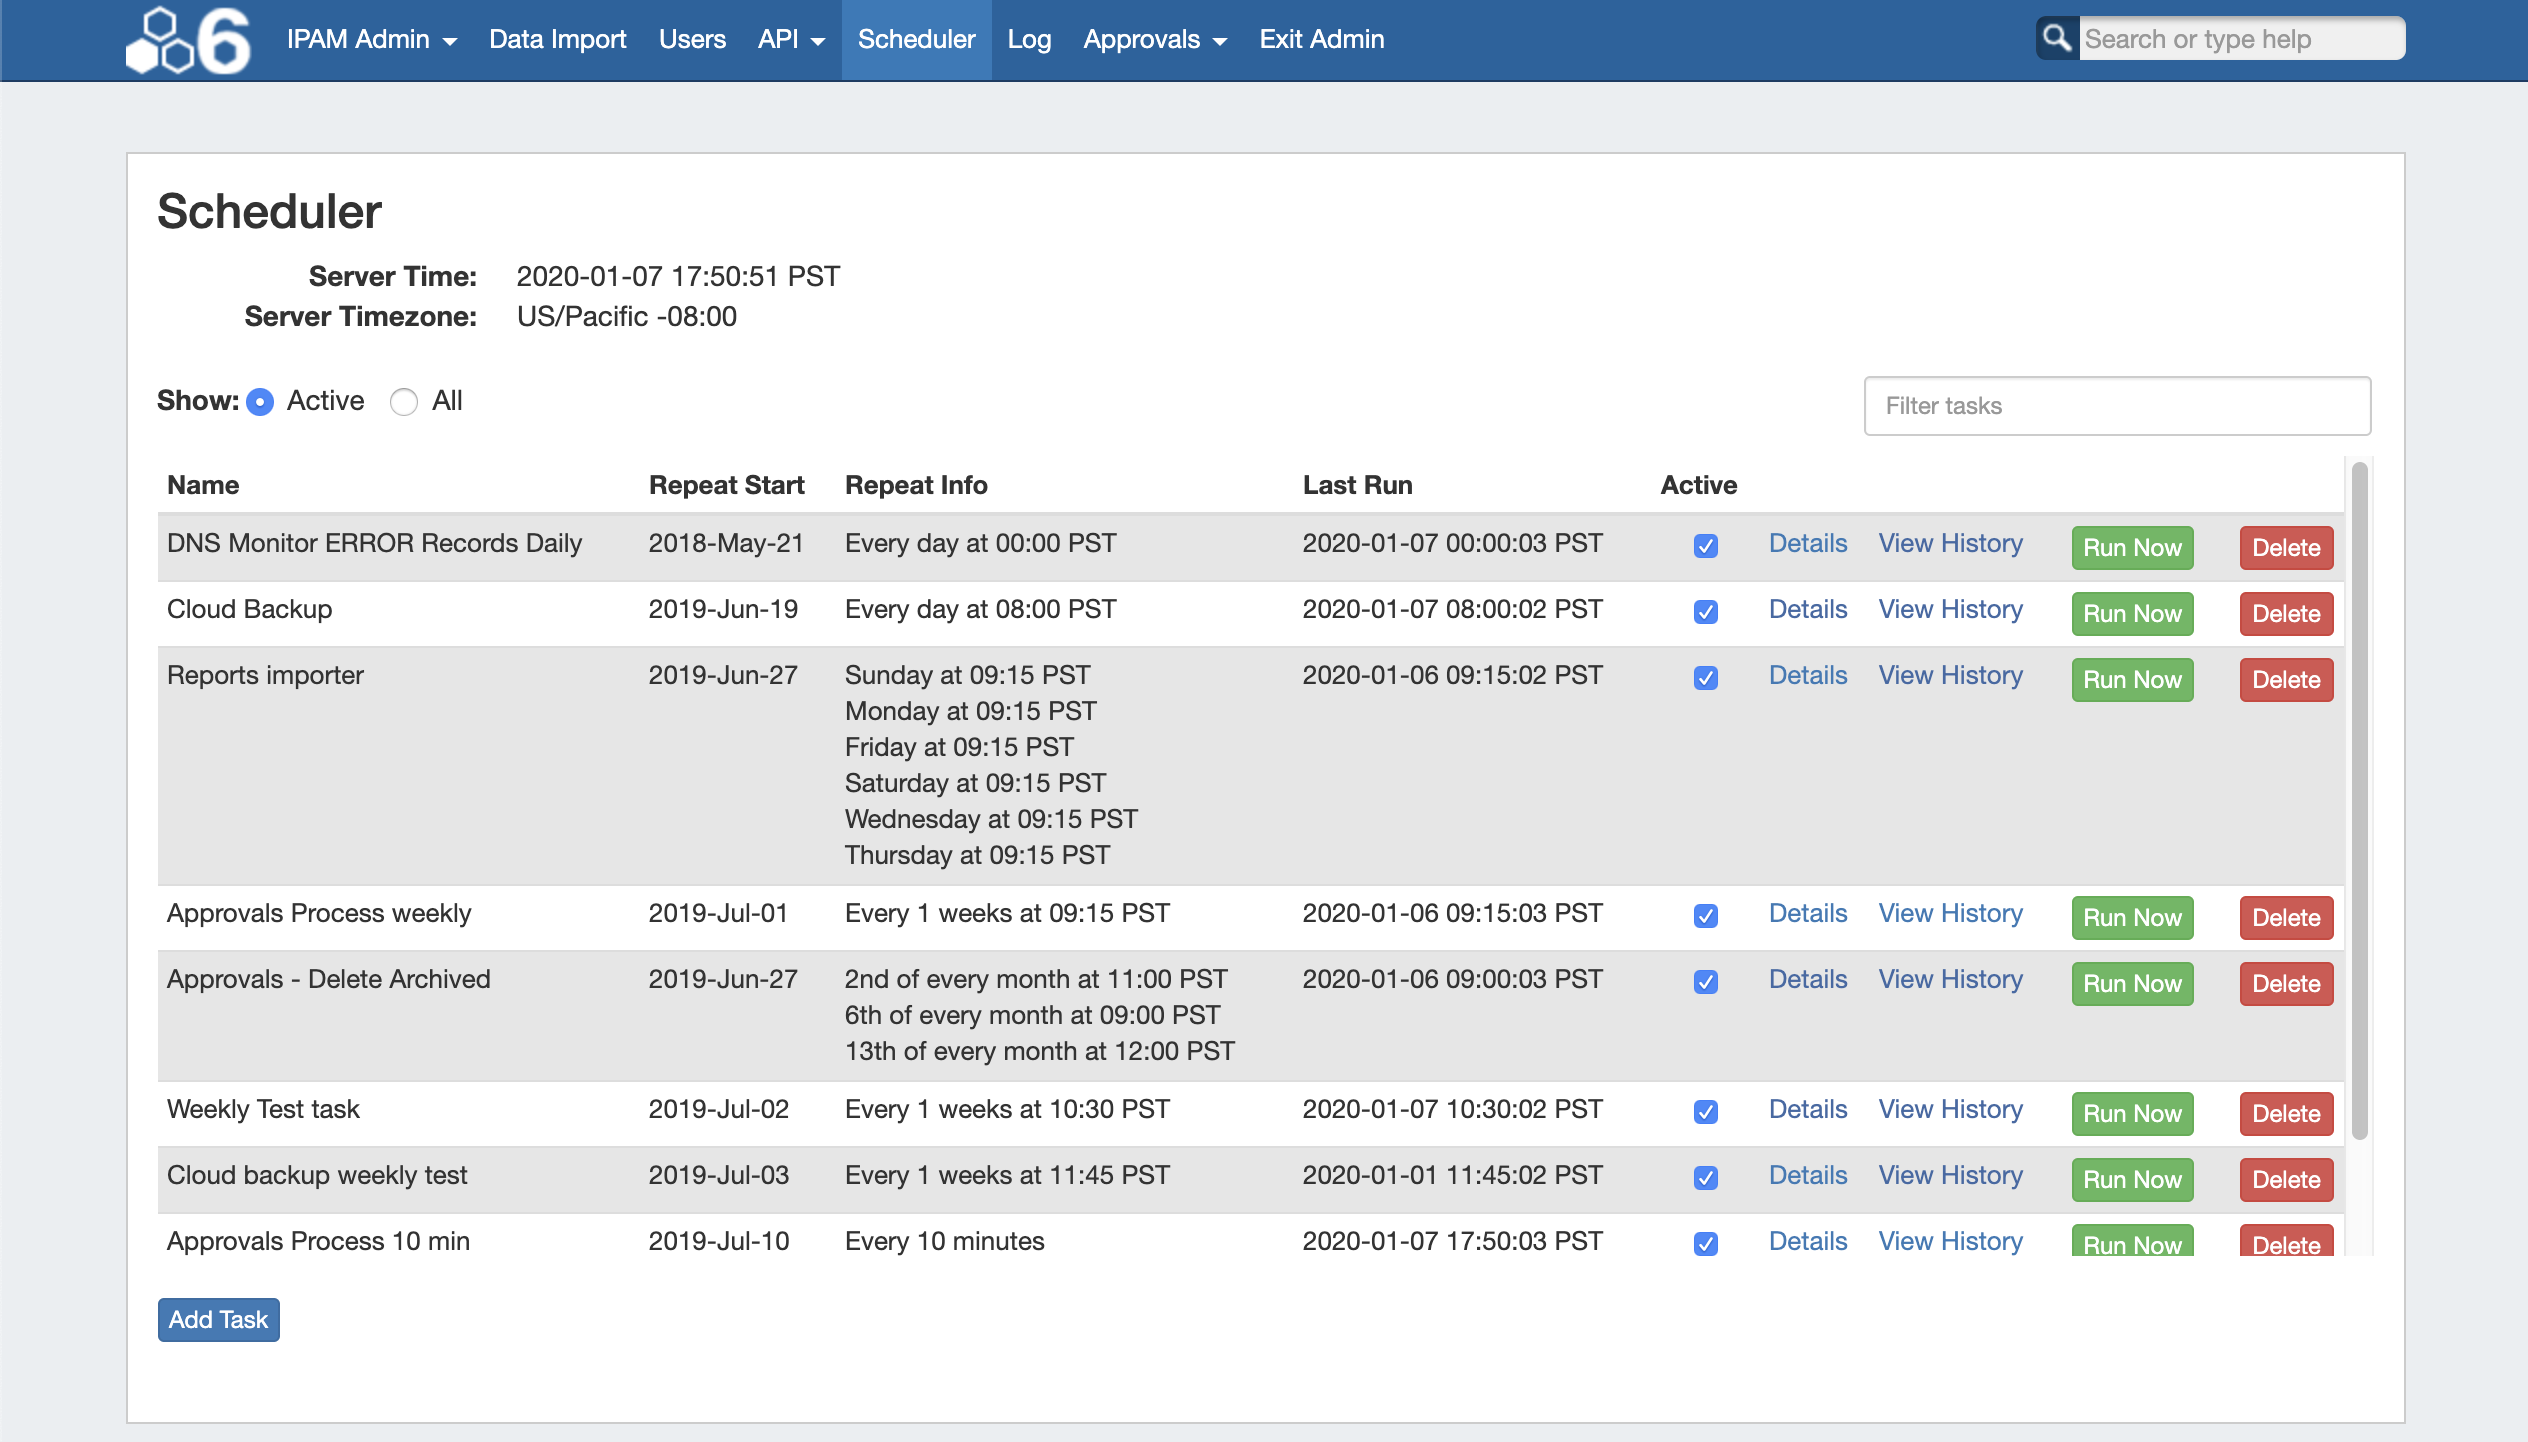Expand the IPAM Admin dropdown menu
2528x1442 pixels.
coord(371,39)
